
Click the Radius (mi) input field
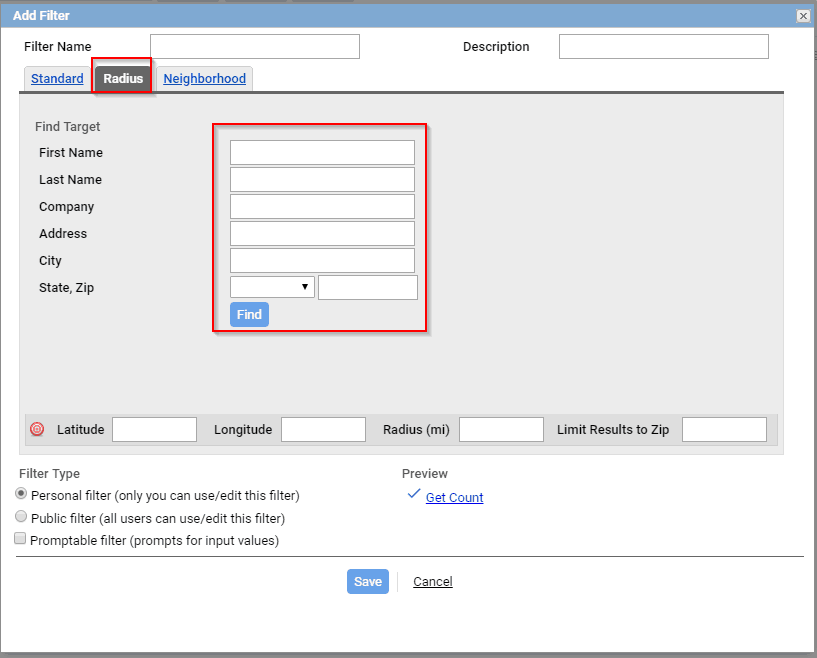tap(501, 429)
